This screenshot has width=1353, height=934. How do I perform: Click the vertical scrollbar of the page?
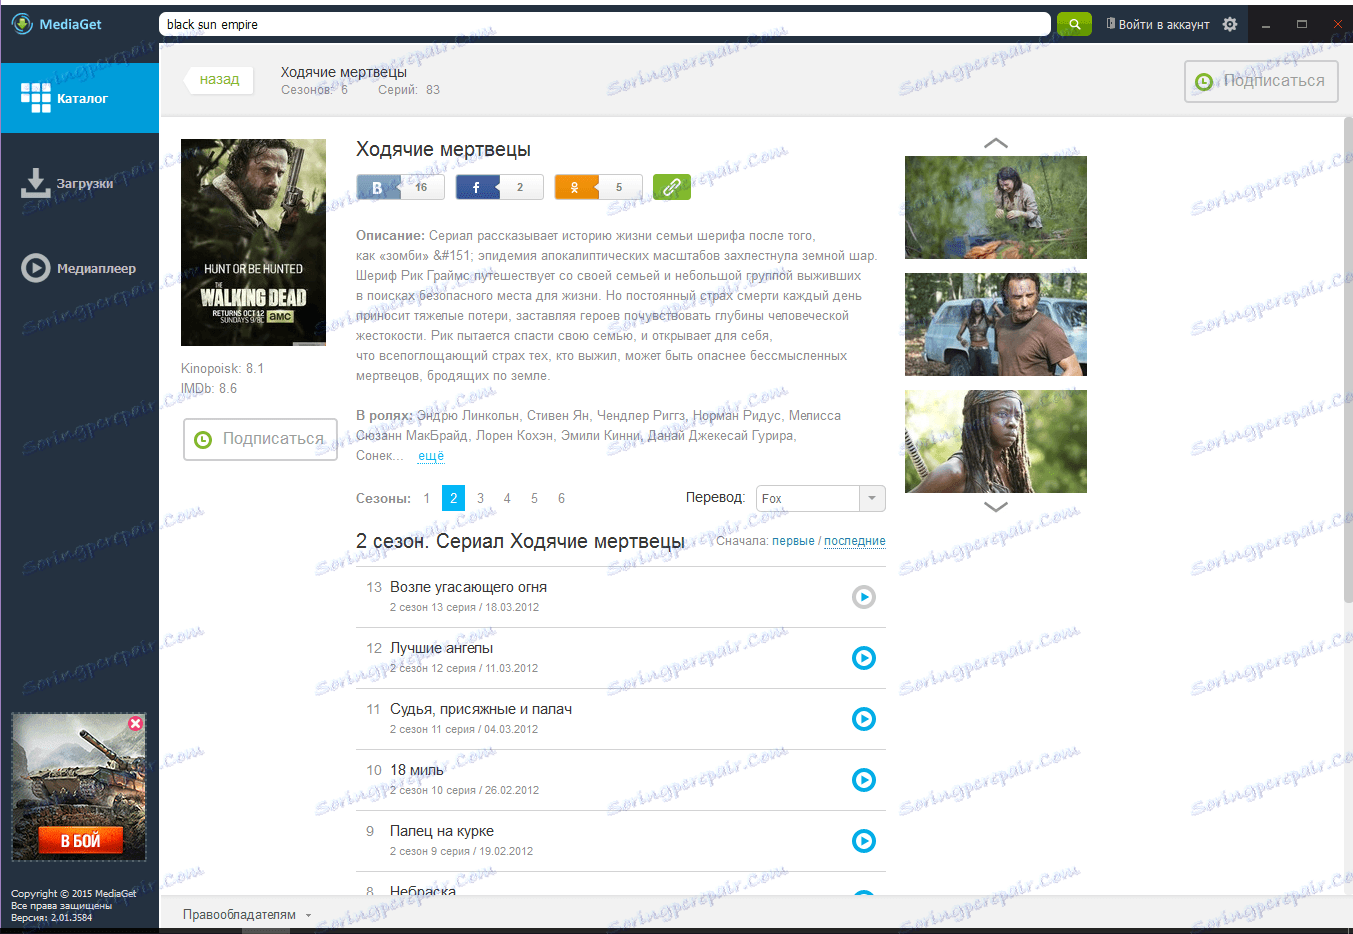pos(1348,360)
